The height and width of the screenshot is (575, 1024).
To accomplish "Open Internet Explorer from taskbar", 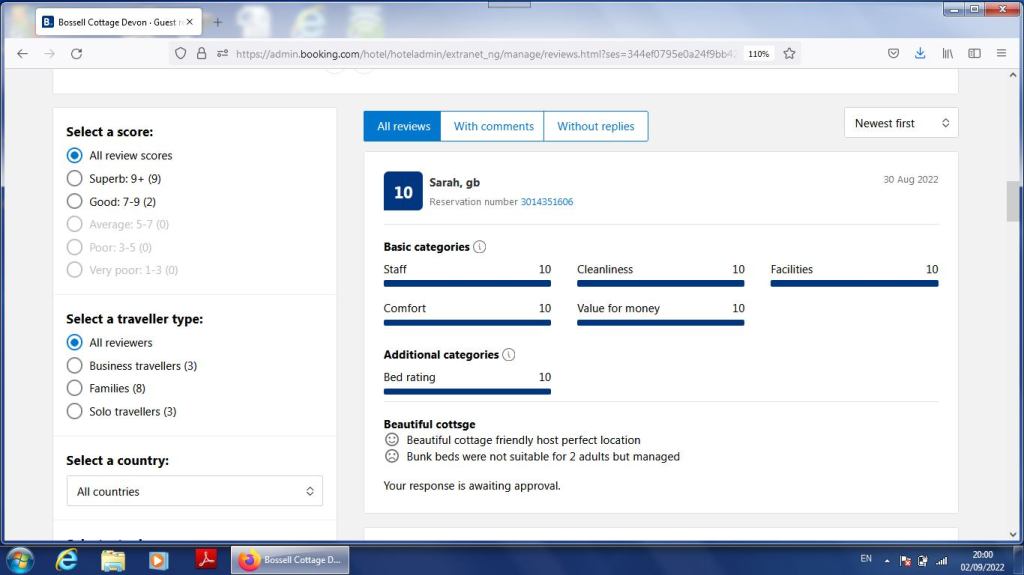I will click(x=67, y=560).
